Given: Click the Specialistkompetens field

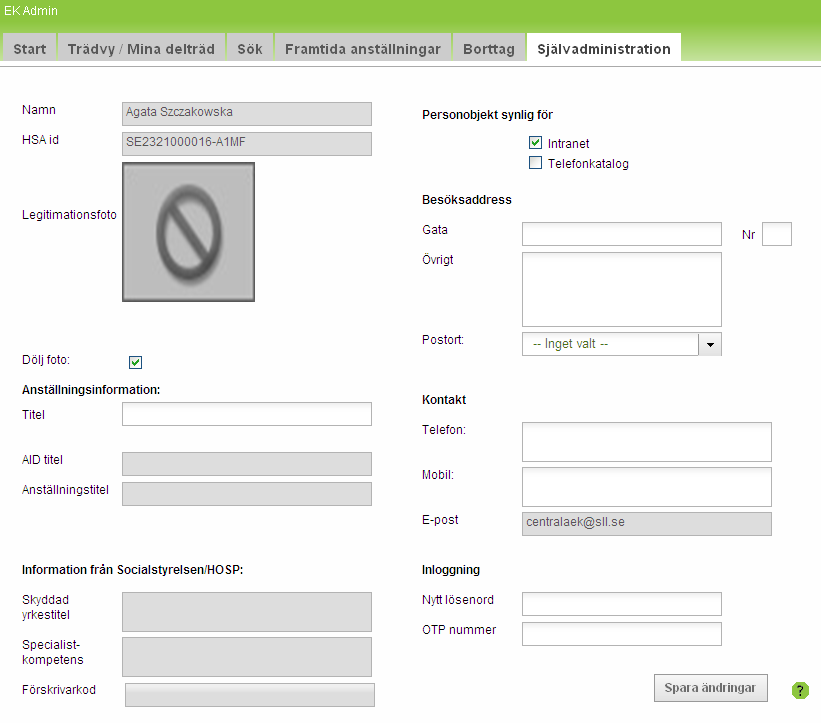Looking at the screenshot, I should (x=247, y=657).
